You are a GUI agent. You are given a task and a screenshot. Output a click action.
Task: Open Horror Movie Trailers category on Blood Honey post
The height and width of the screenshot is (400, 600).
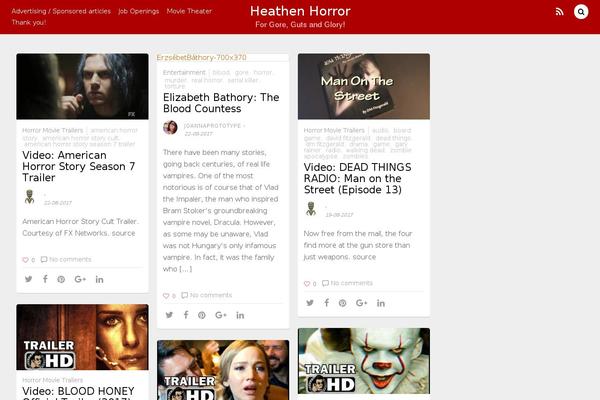point(52,380)
